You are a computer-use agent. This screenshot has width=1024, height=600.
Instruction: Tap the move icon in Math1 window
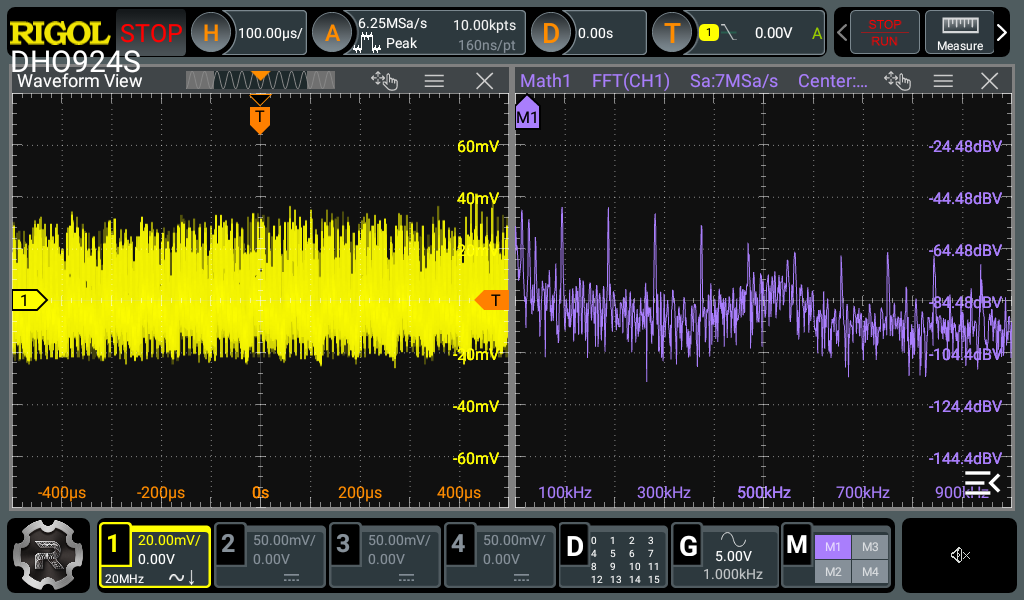point(897,81)
